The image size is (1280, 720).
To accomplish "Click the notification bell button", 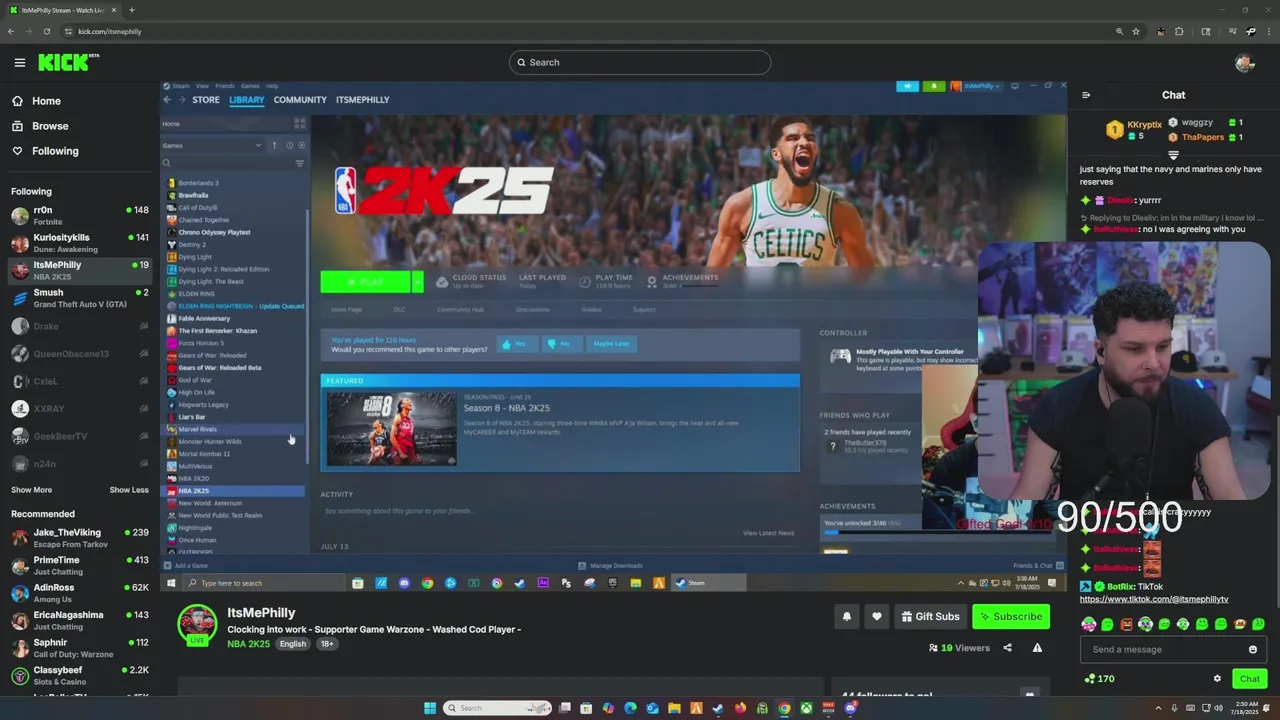I will pyautogui.click(x=847, y=616).
